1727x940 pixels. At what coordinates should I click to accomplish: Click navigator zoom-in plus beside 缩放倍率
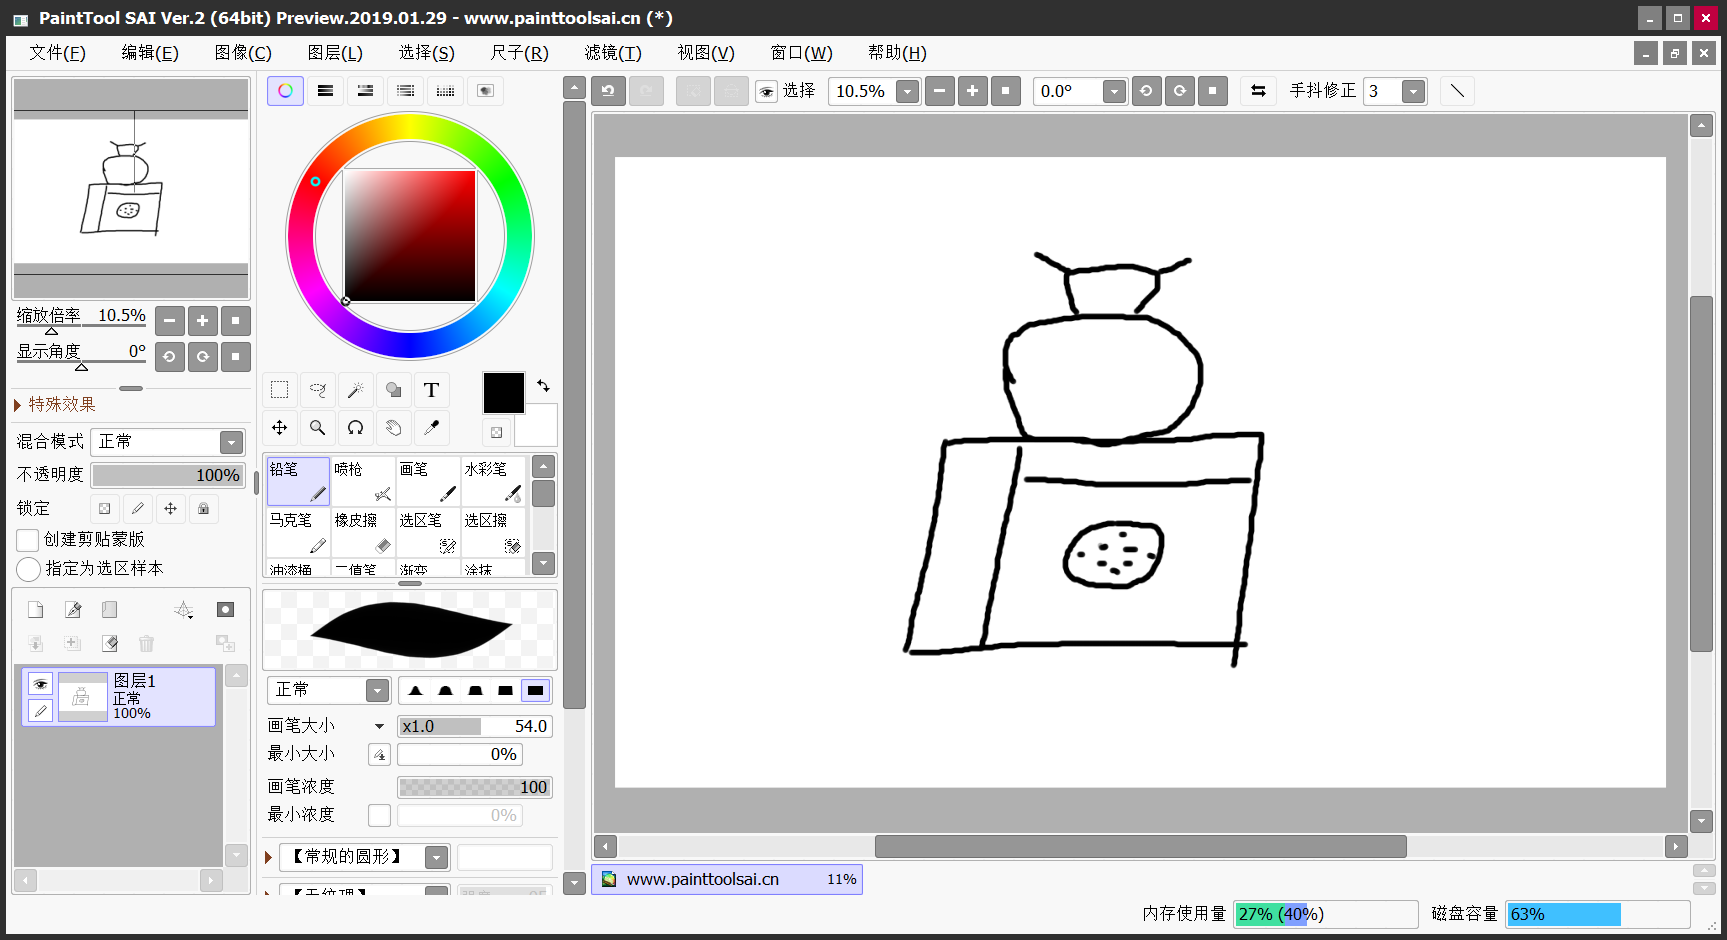pyautogui.click(x=203, y=321)
